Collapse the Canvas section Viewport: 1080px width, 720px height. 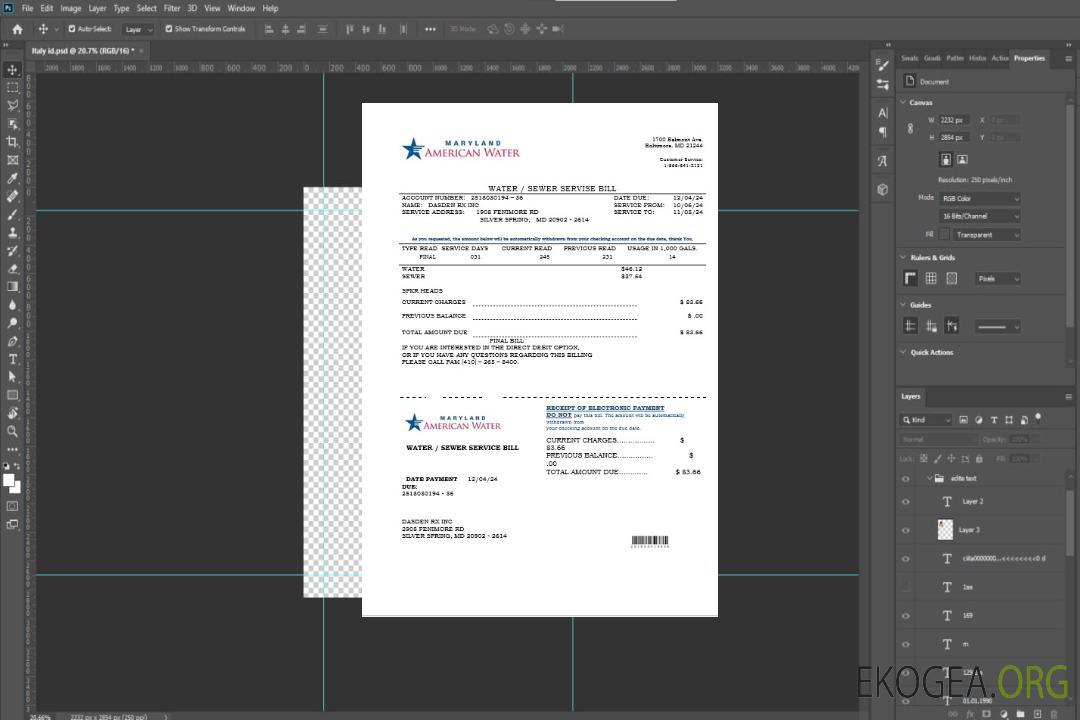904,102
